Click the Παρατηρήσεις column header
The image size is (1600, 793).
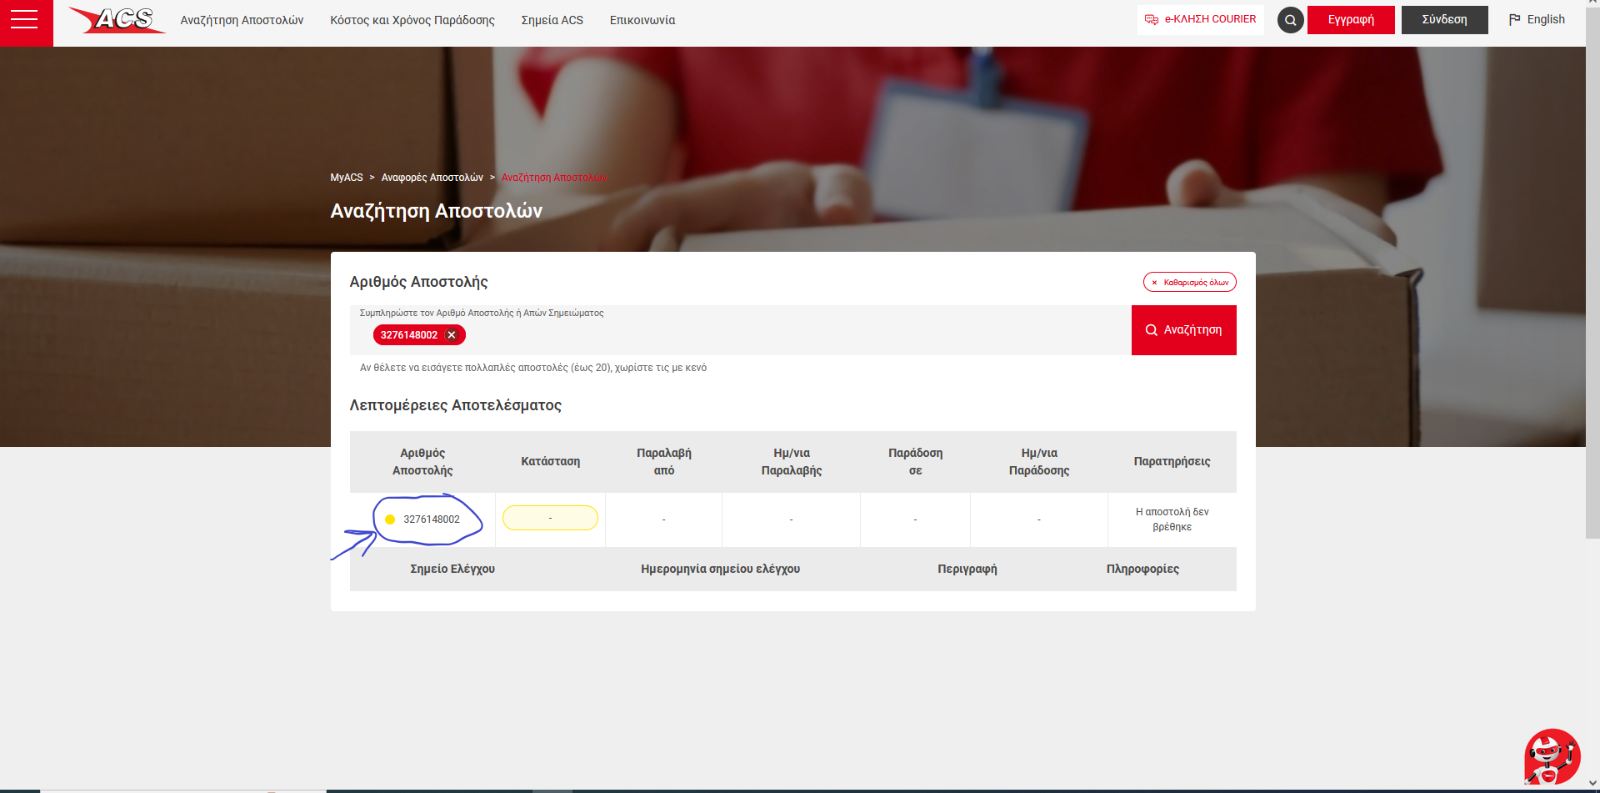[x=1172, y=461]
